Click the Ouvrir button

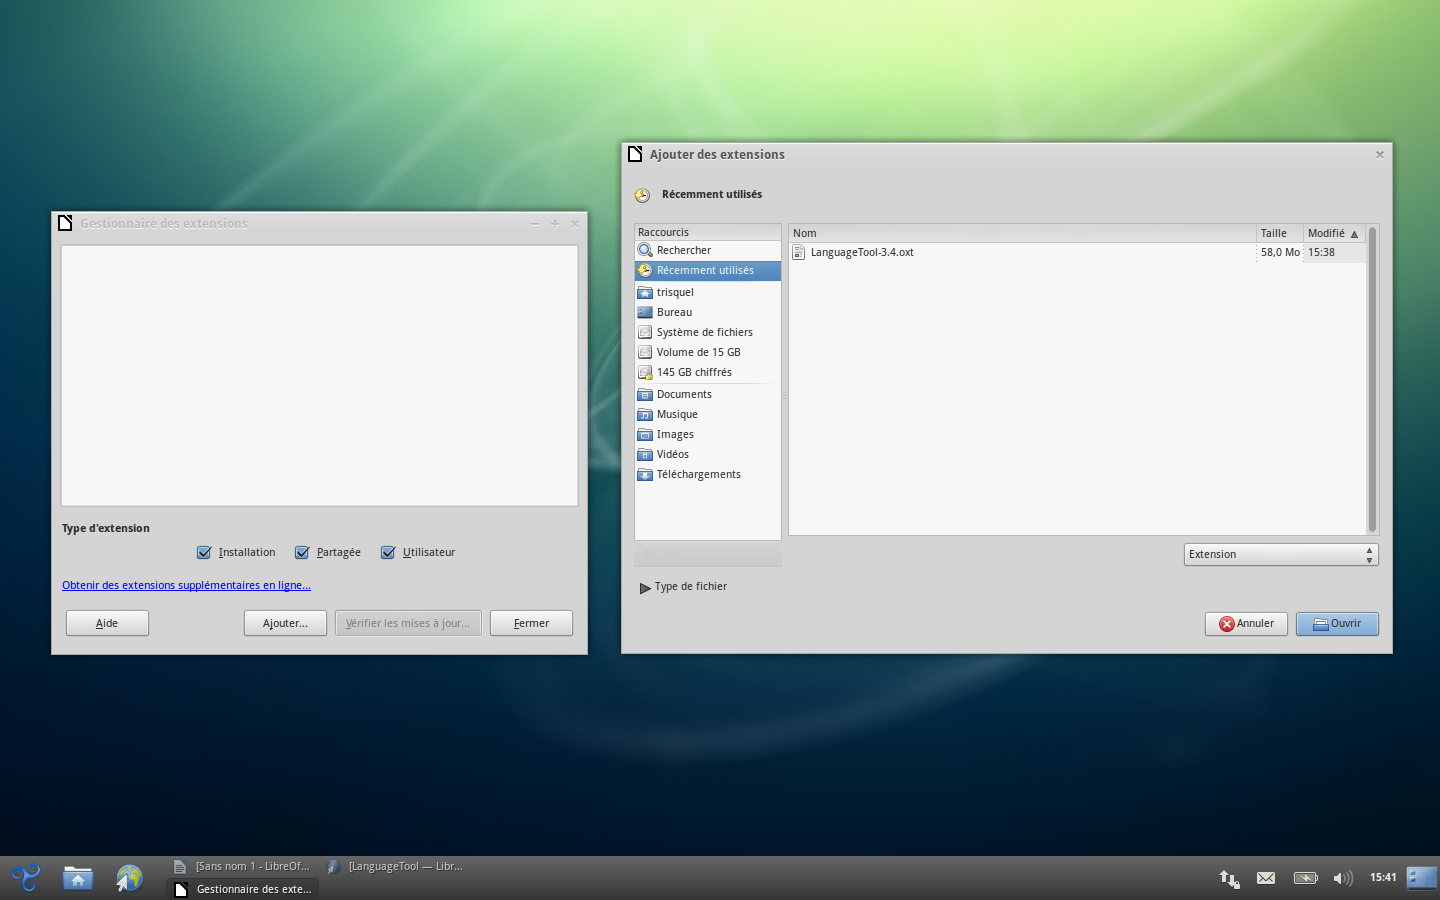[1337, 624]
